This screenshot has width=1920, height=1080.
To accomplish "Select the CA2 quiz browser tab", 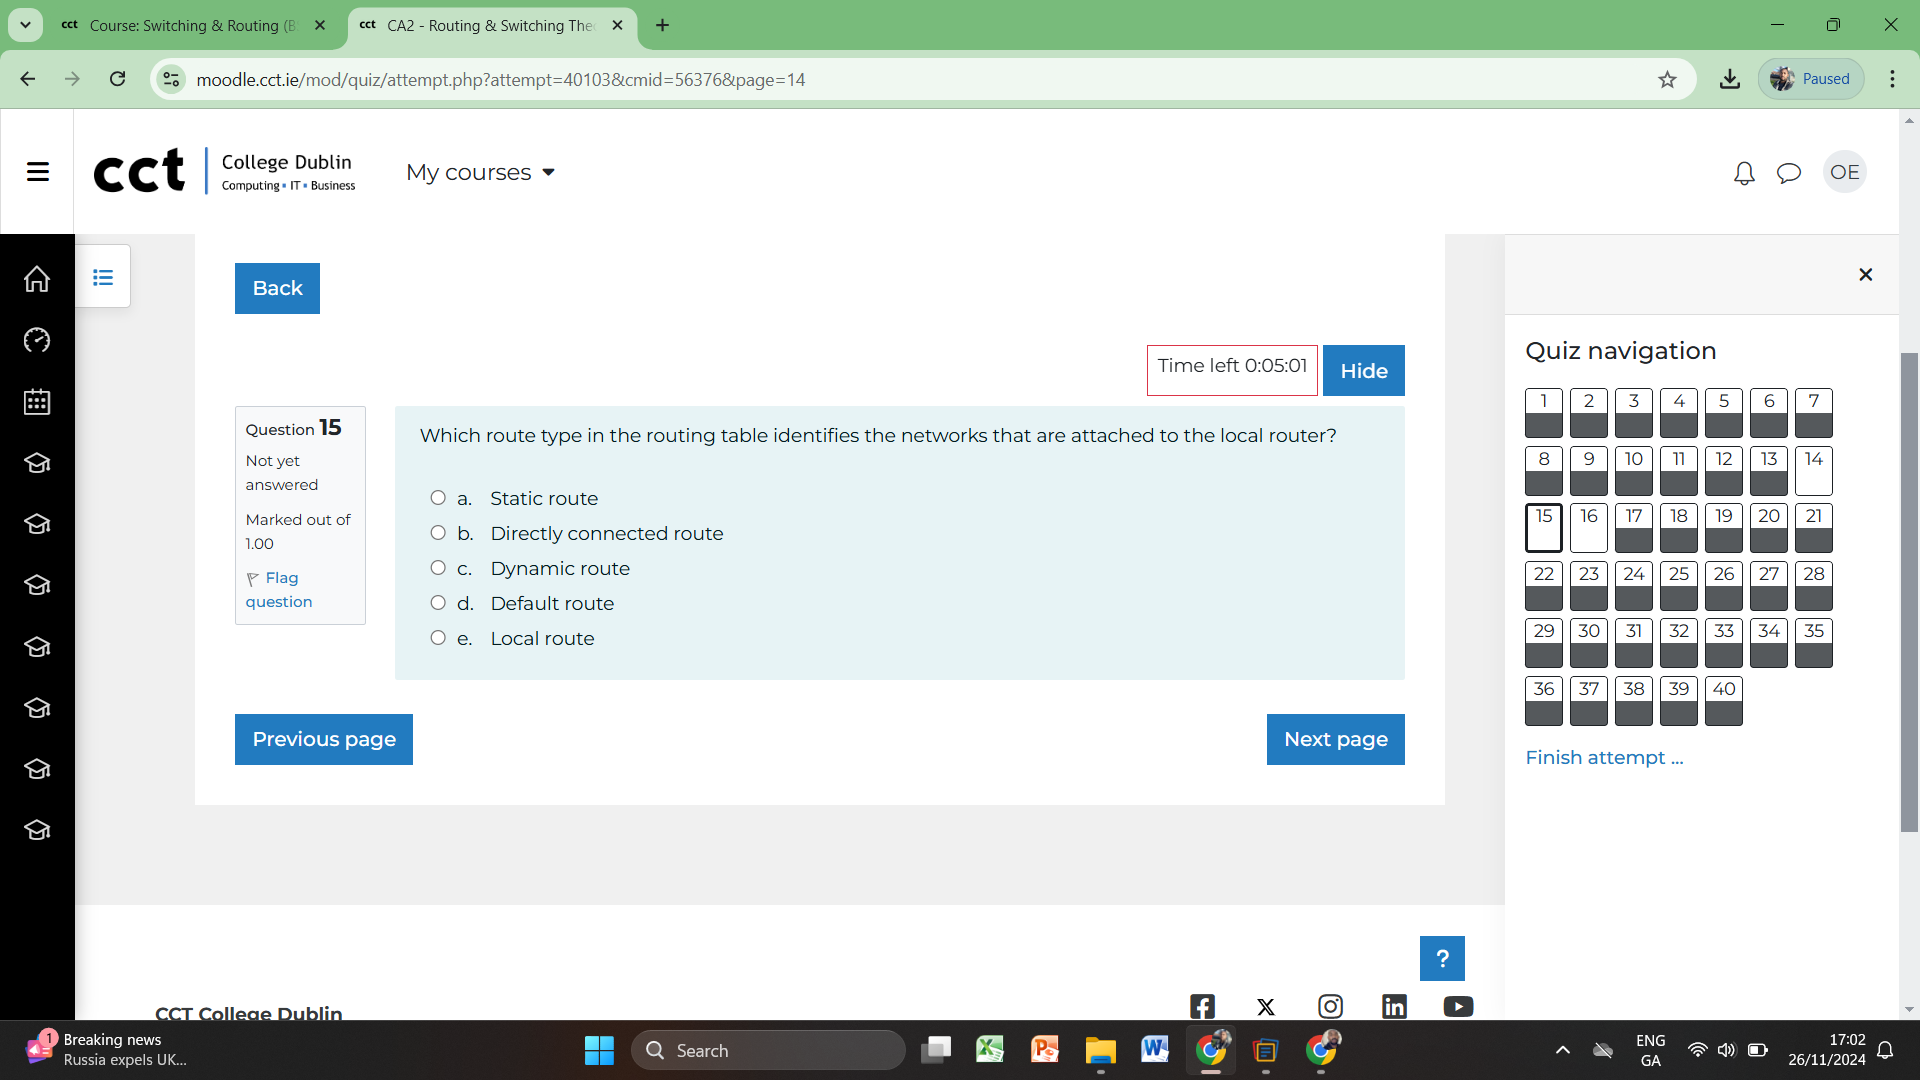I will (x=489, y=25).
